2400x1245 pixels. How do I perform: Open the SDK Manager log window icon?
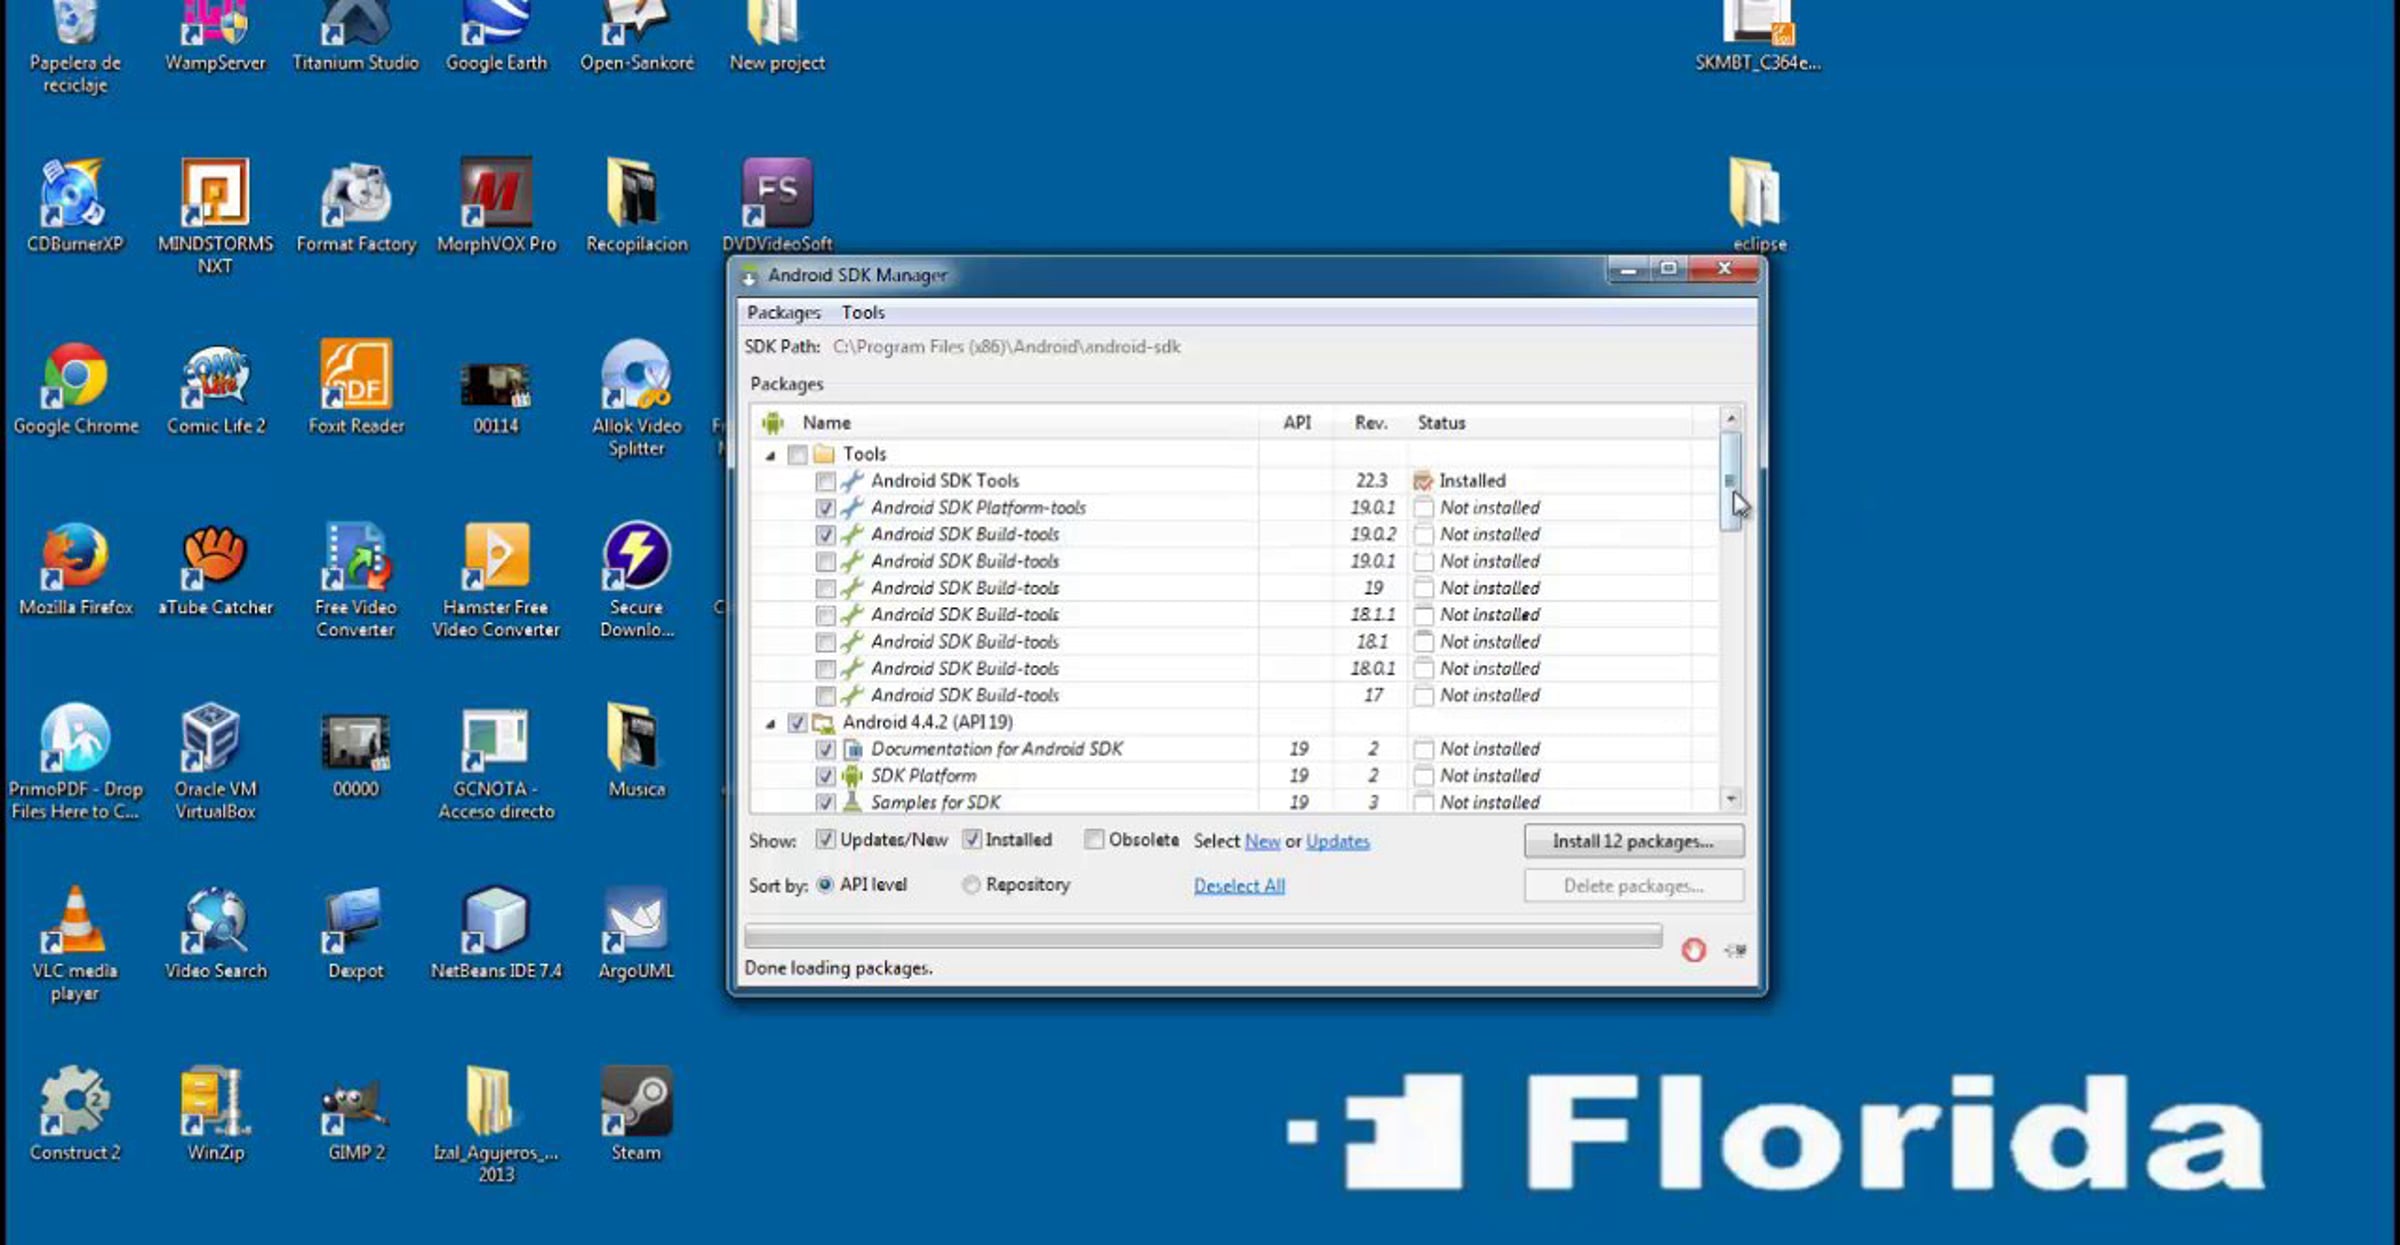pyautogui.click(x=1735, y=950)
